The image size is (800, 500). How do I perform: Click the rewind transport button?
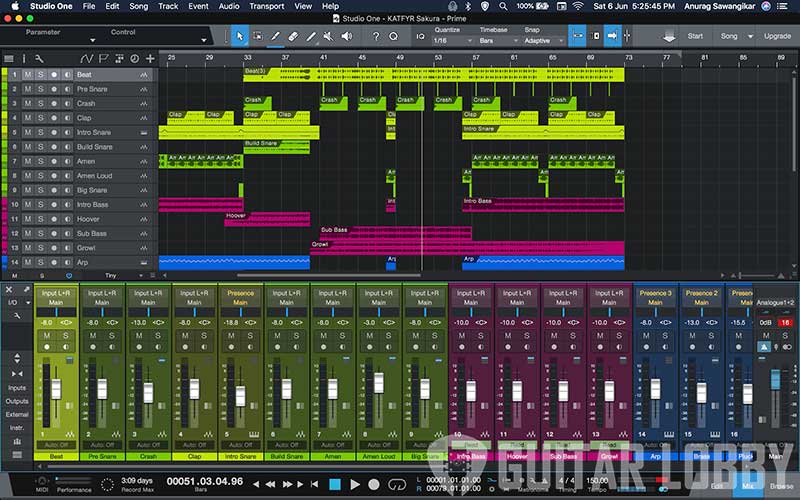point(270,484)
